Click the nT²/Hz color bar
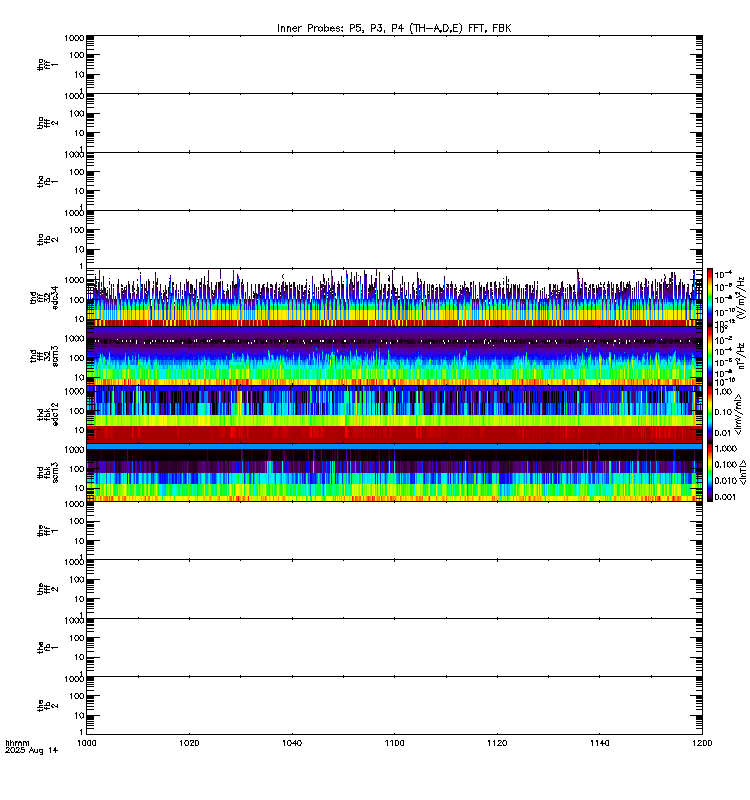This screenshot has width=750, height=800. [710, 356]
